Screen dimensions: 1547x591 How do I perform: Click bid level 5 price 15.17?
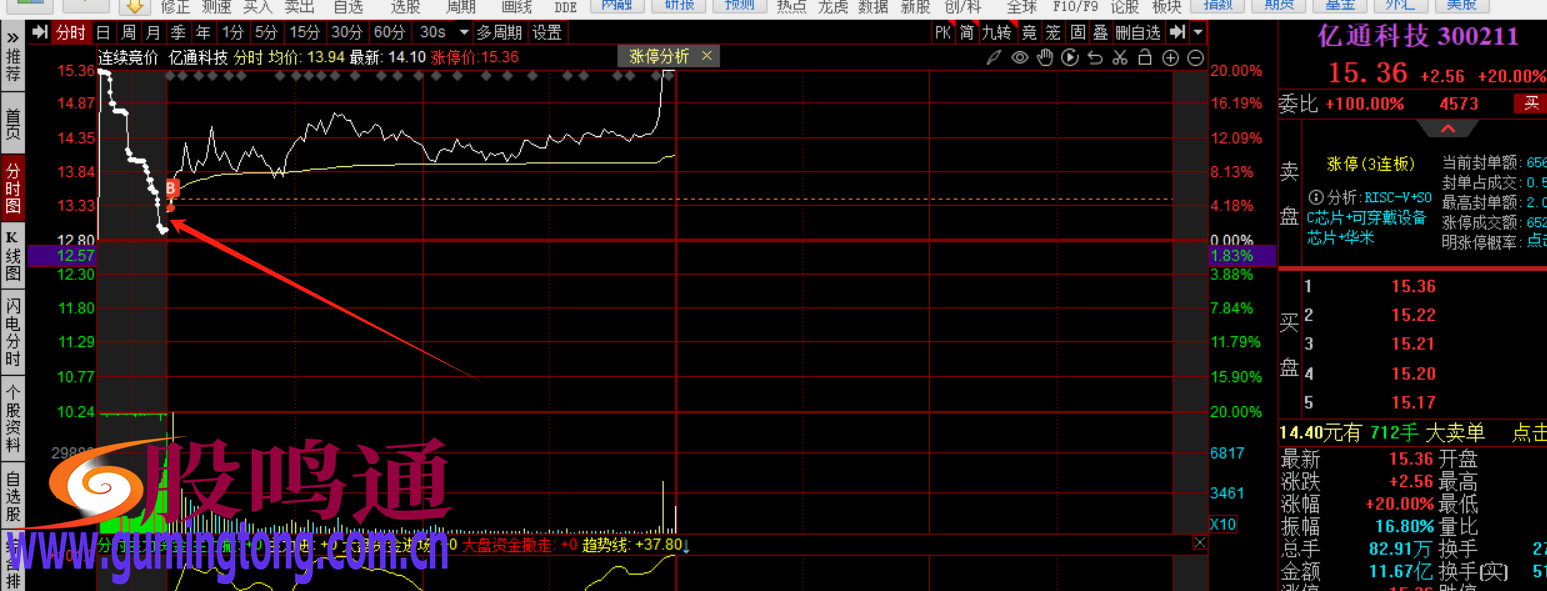pos(1413,403)
